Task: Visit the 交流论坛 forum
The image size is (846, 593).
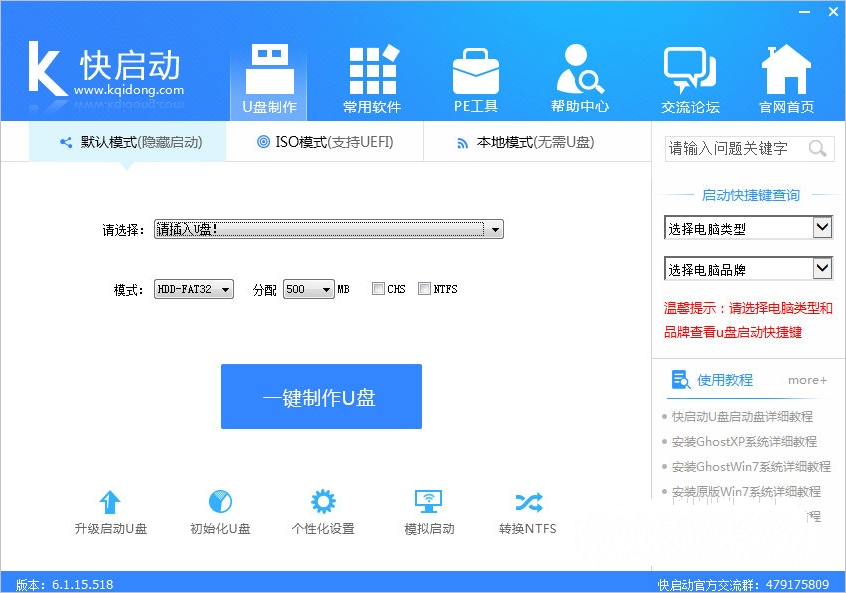Action: [x=691, y=75]
